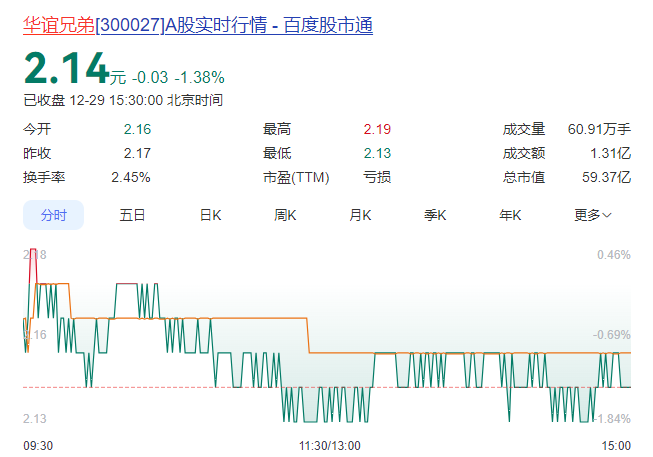Click the 最高 label

[x=277, y=129]
